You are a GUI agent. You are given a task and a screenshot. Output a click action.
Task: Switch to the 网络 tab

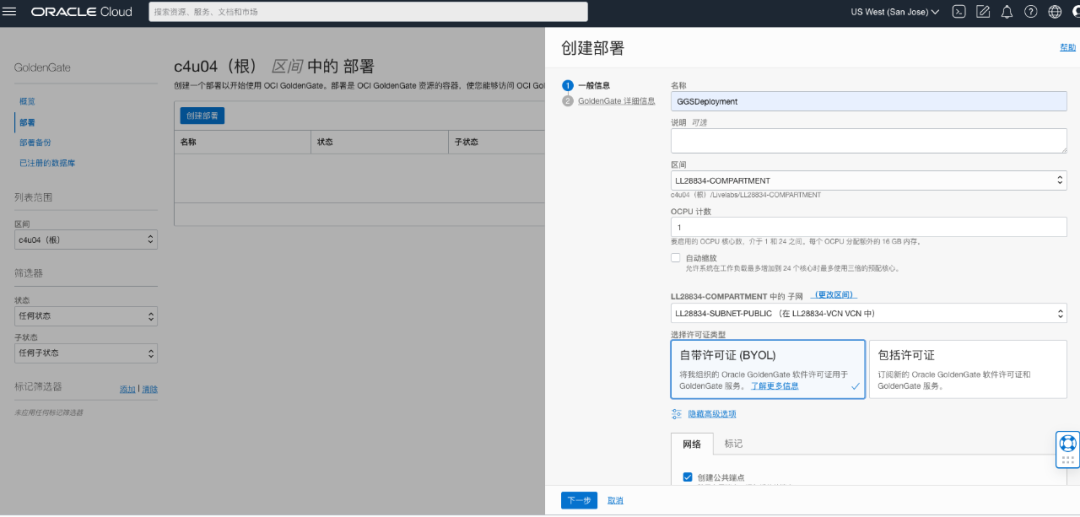tap(692, 444)
